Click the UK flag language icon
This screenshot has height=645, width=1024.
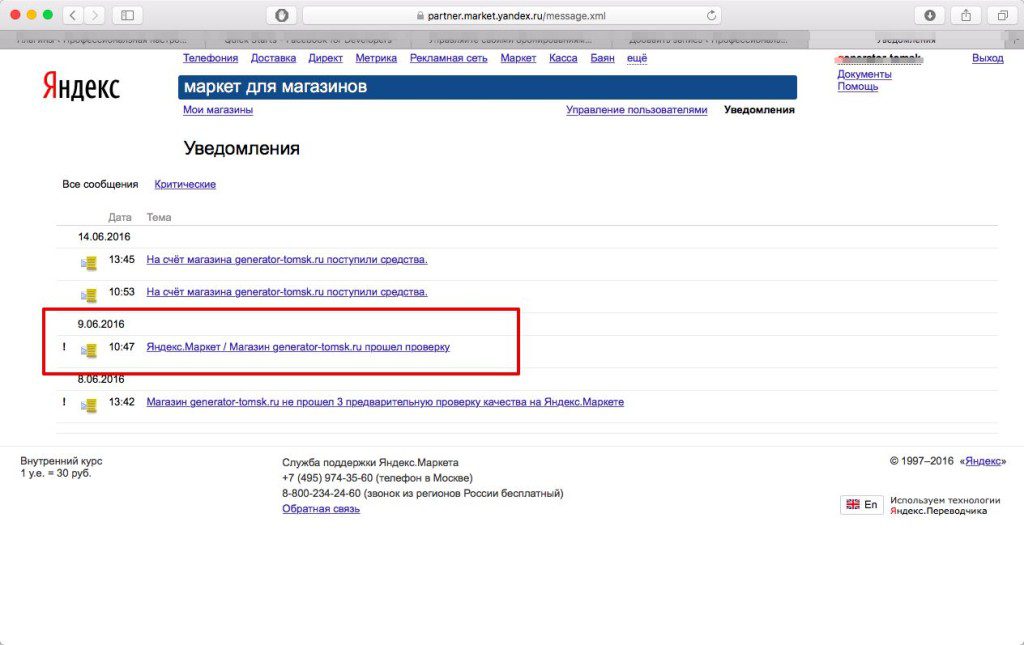pos(853,504)
